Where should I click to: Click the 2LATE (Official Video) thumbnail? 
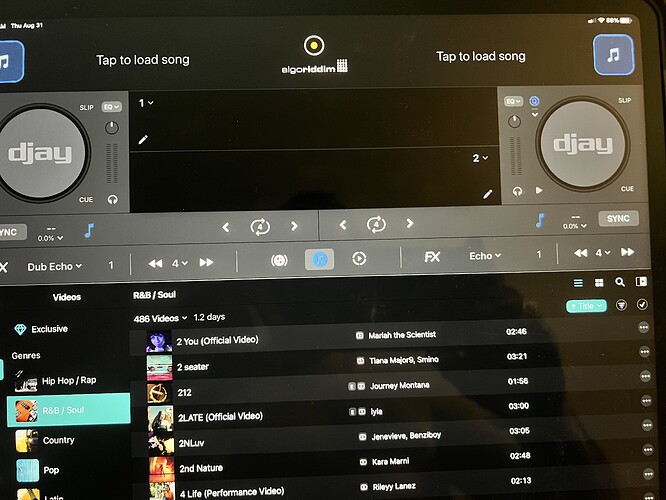pyautogui.click(x=160, y=419)
